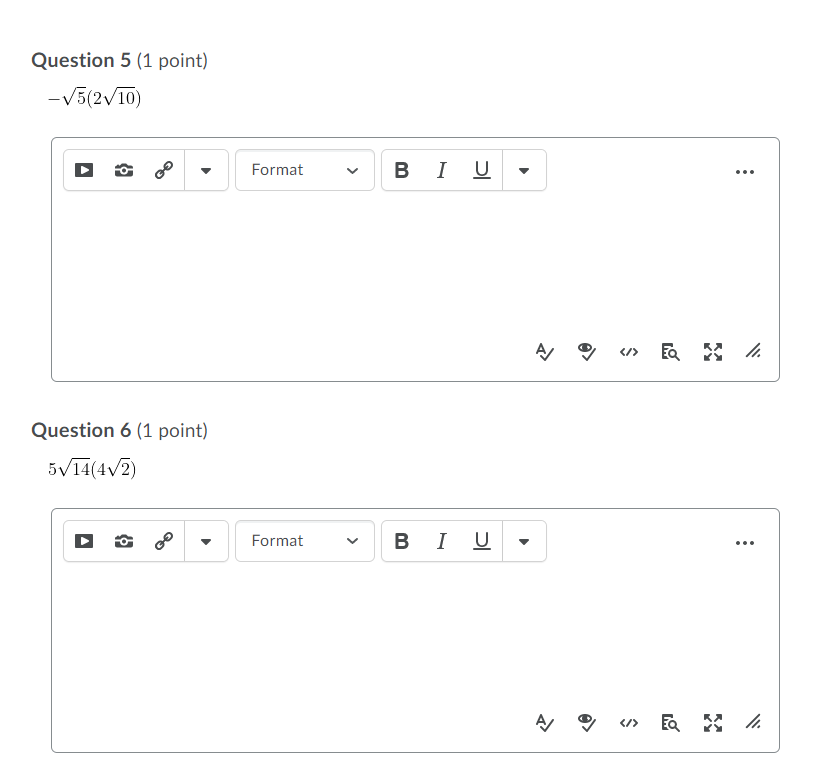Viewport: 830px width, 770px height.
Task: Enable italic text in Question 6 editor
Action: (x=441, y=541)
